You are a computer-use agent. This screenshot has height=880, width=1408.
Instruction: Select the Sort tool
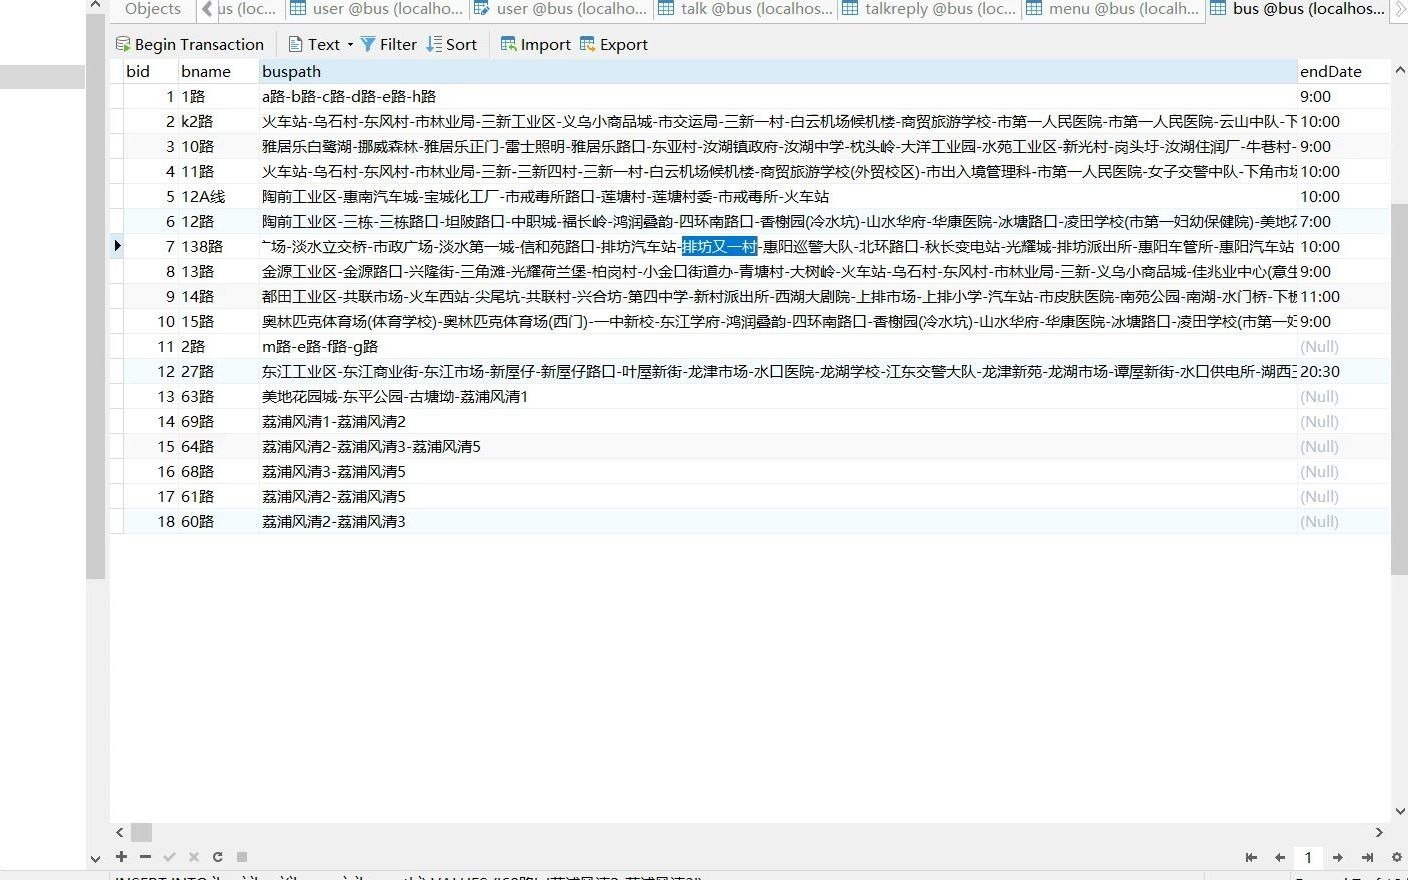pyautogui.click(x=452, y=44)
